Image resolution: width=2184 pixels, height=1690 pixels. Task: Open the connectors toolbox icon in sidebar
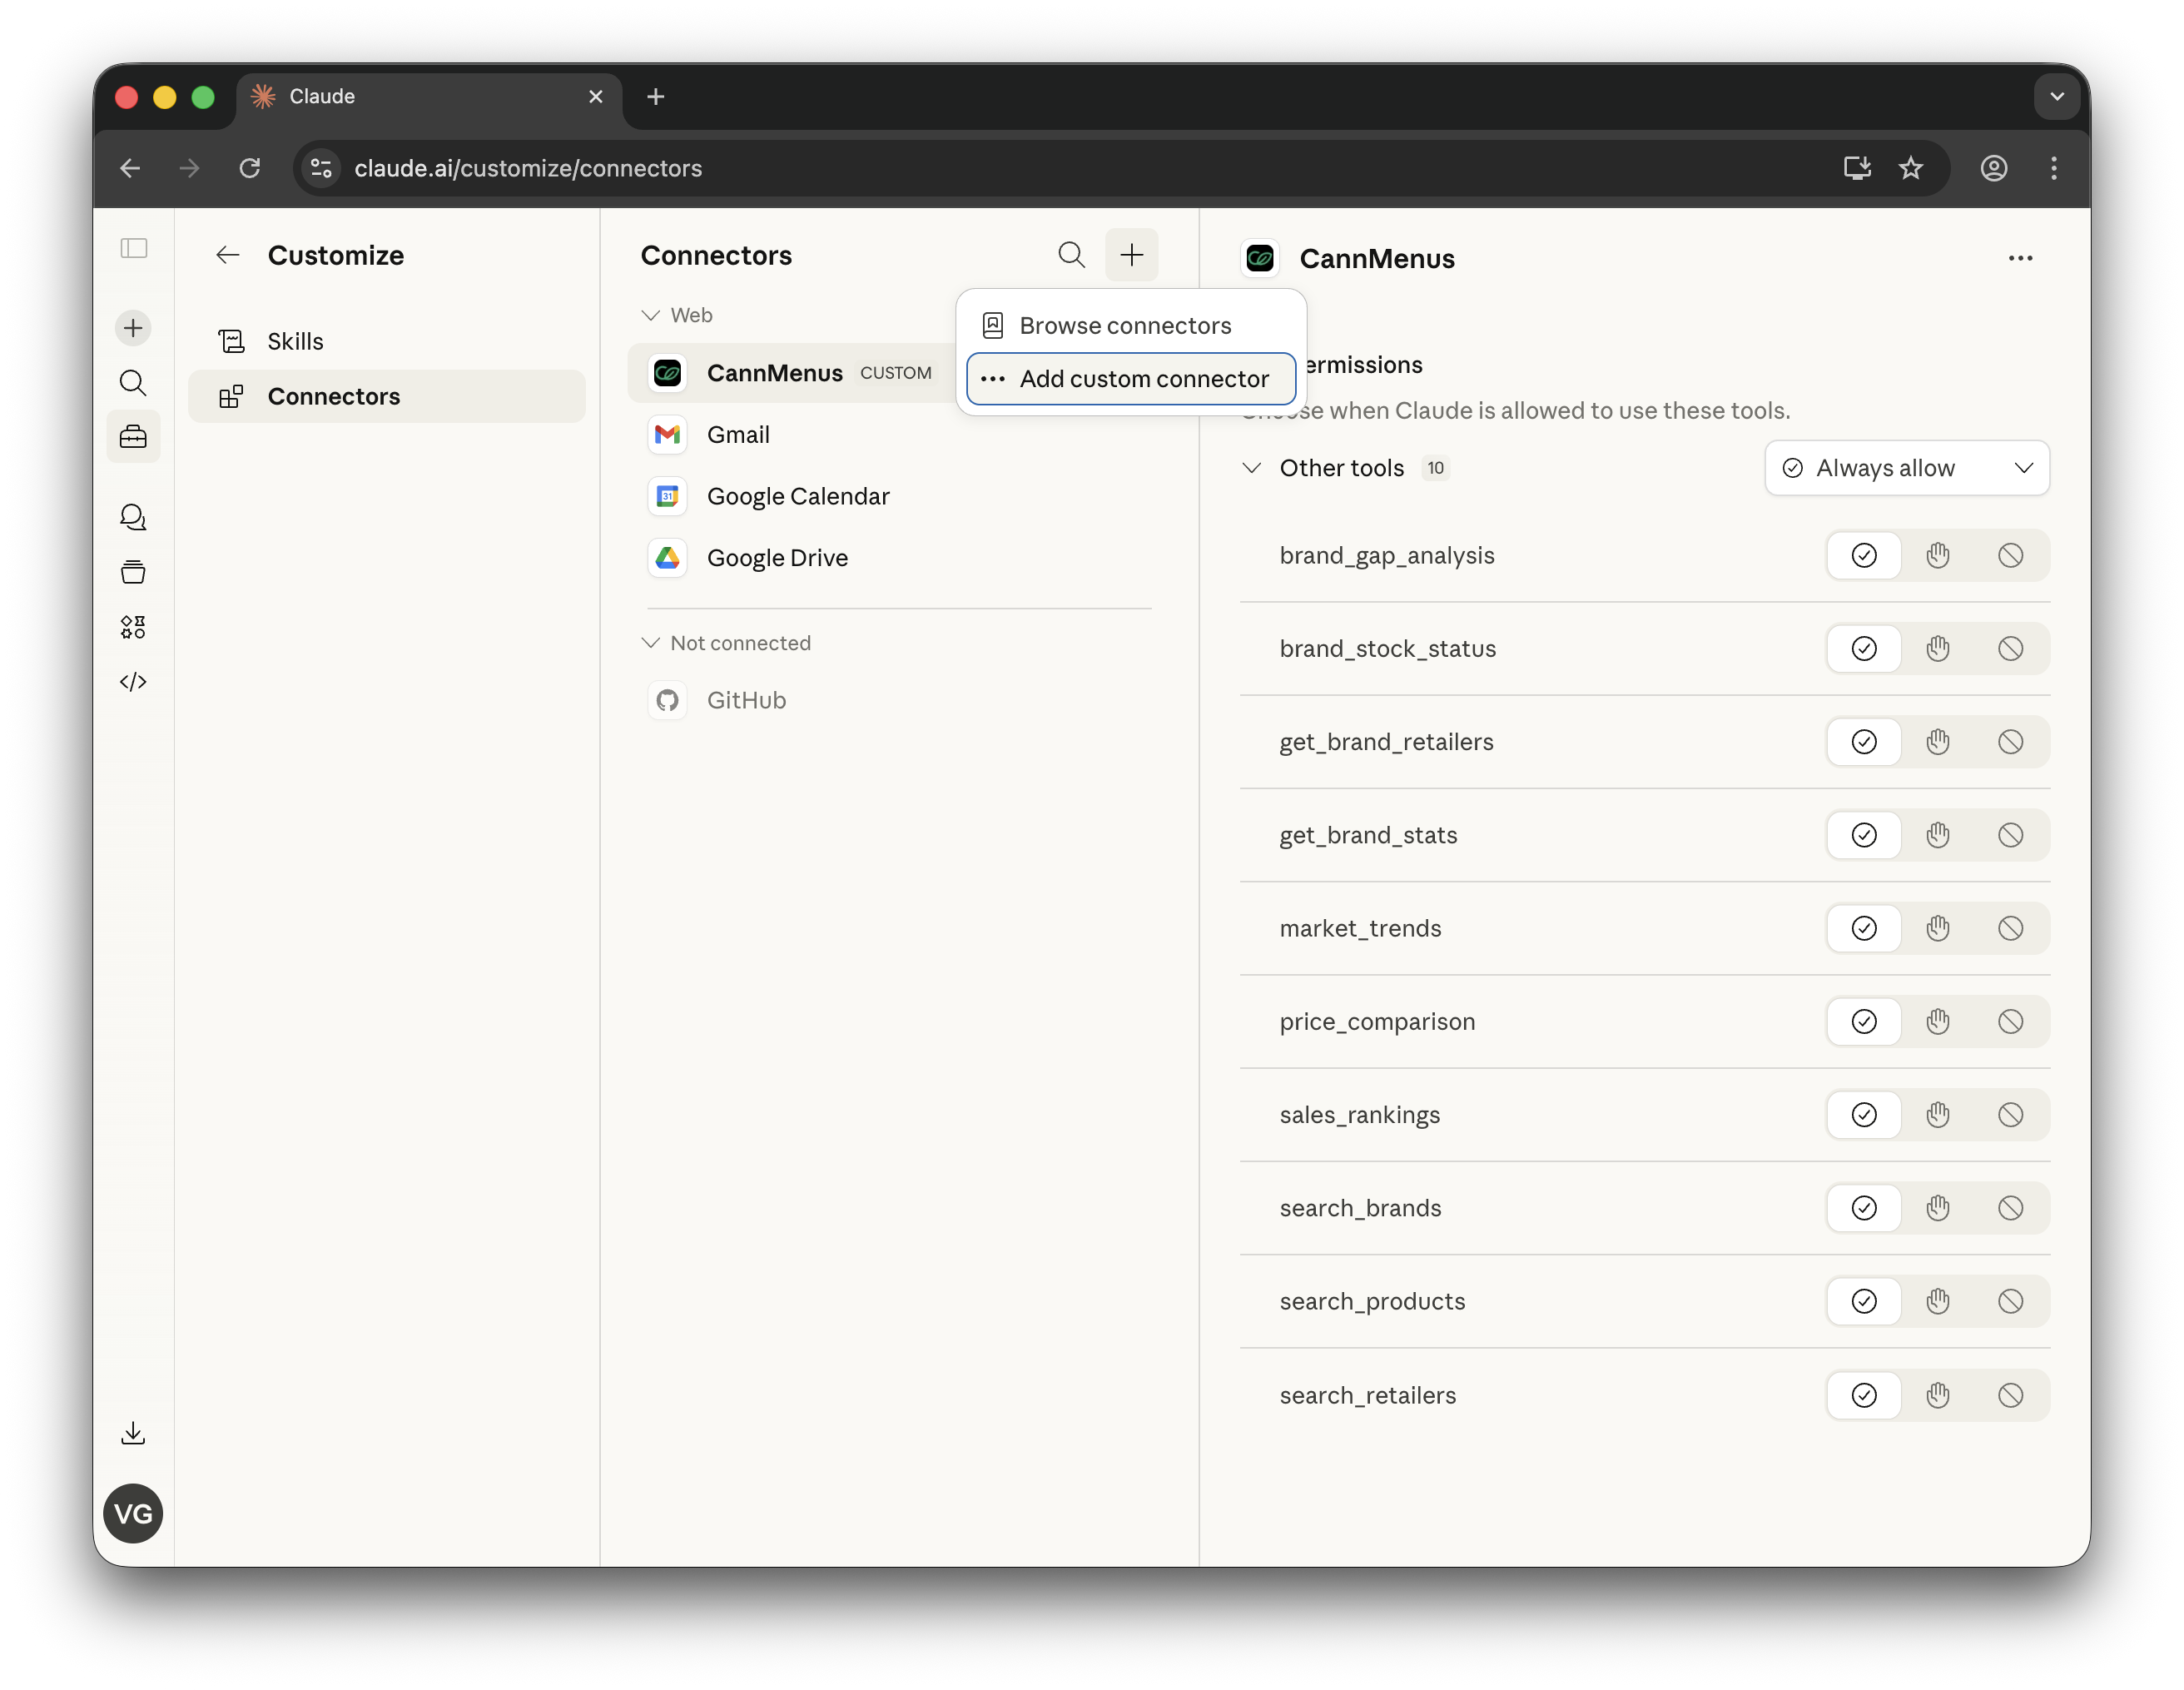[133, 437]
